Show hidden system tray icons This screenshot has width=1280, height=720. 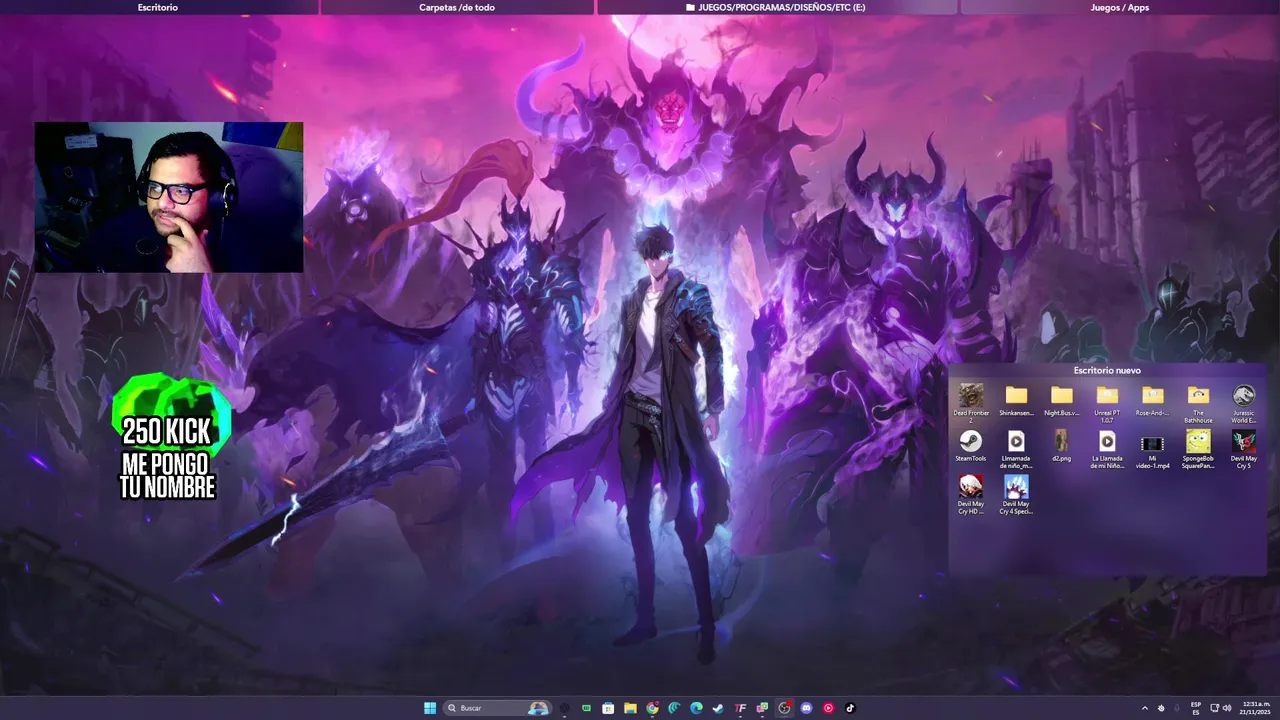1145,708
